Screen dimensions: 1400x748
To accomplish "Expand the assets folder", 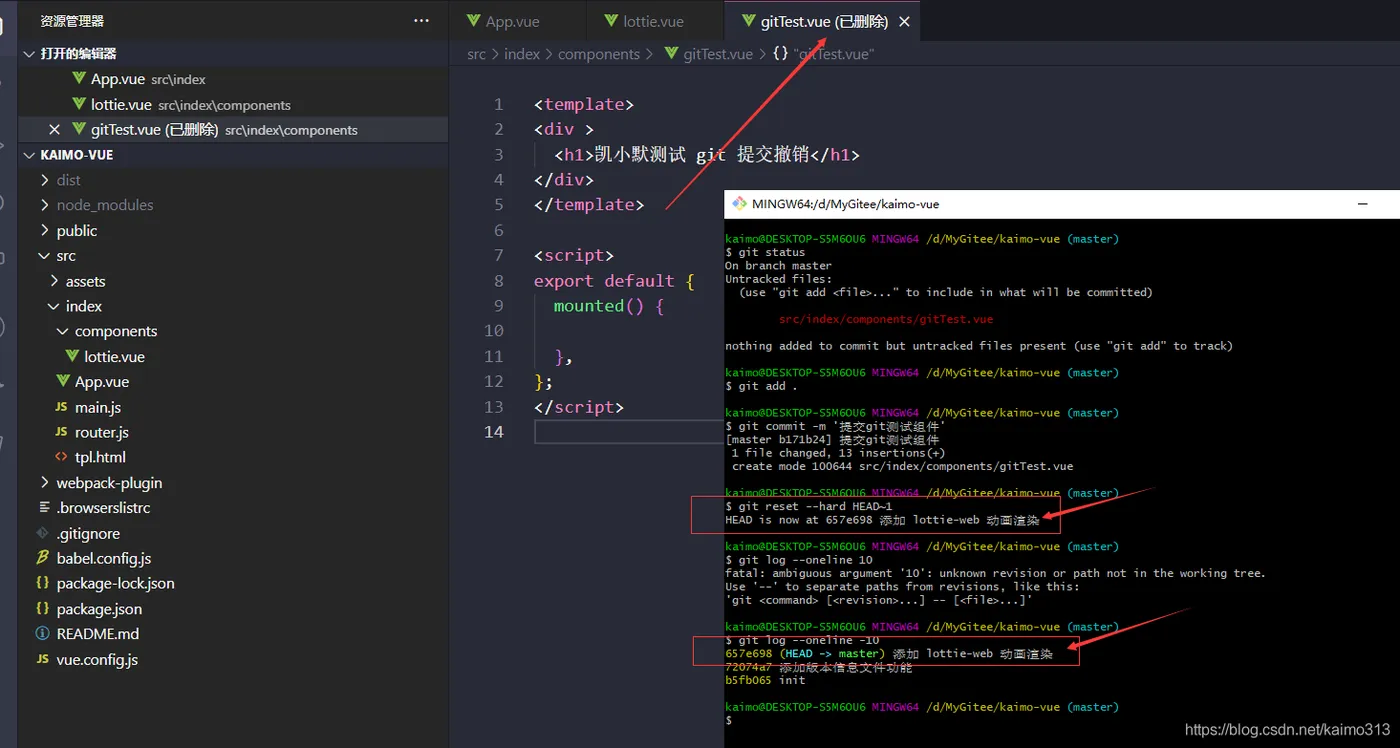I will pyautogui.click(x=54, y=282).
